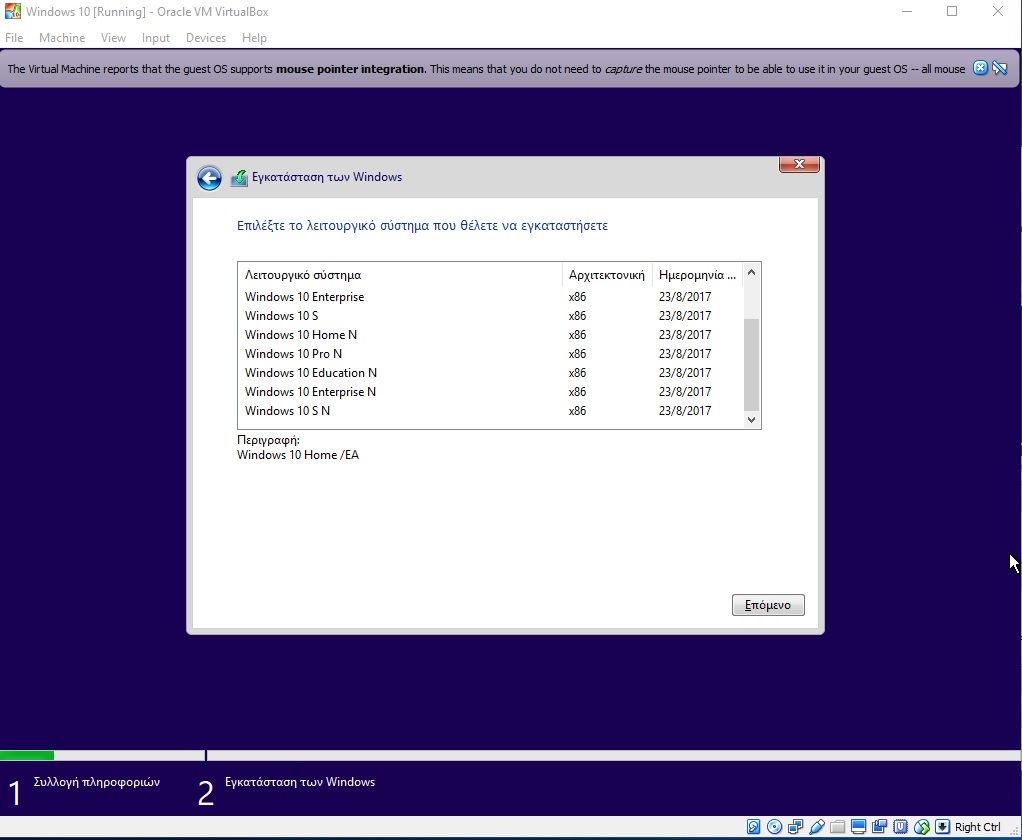The image size is (1022, 840).
Task: Dismiss the mouse pointer integration notification
Action: (980, 68)
